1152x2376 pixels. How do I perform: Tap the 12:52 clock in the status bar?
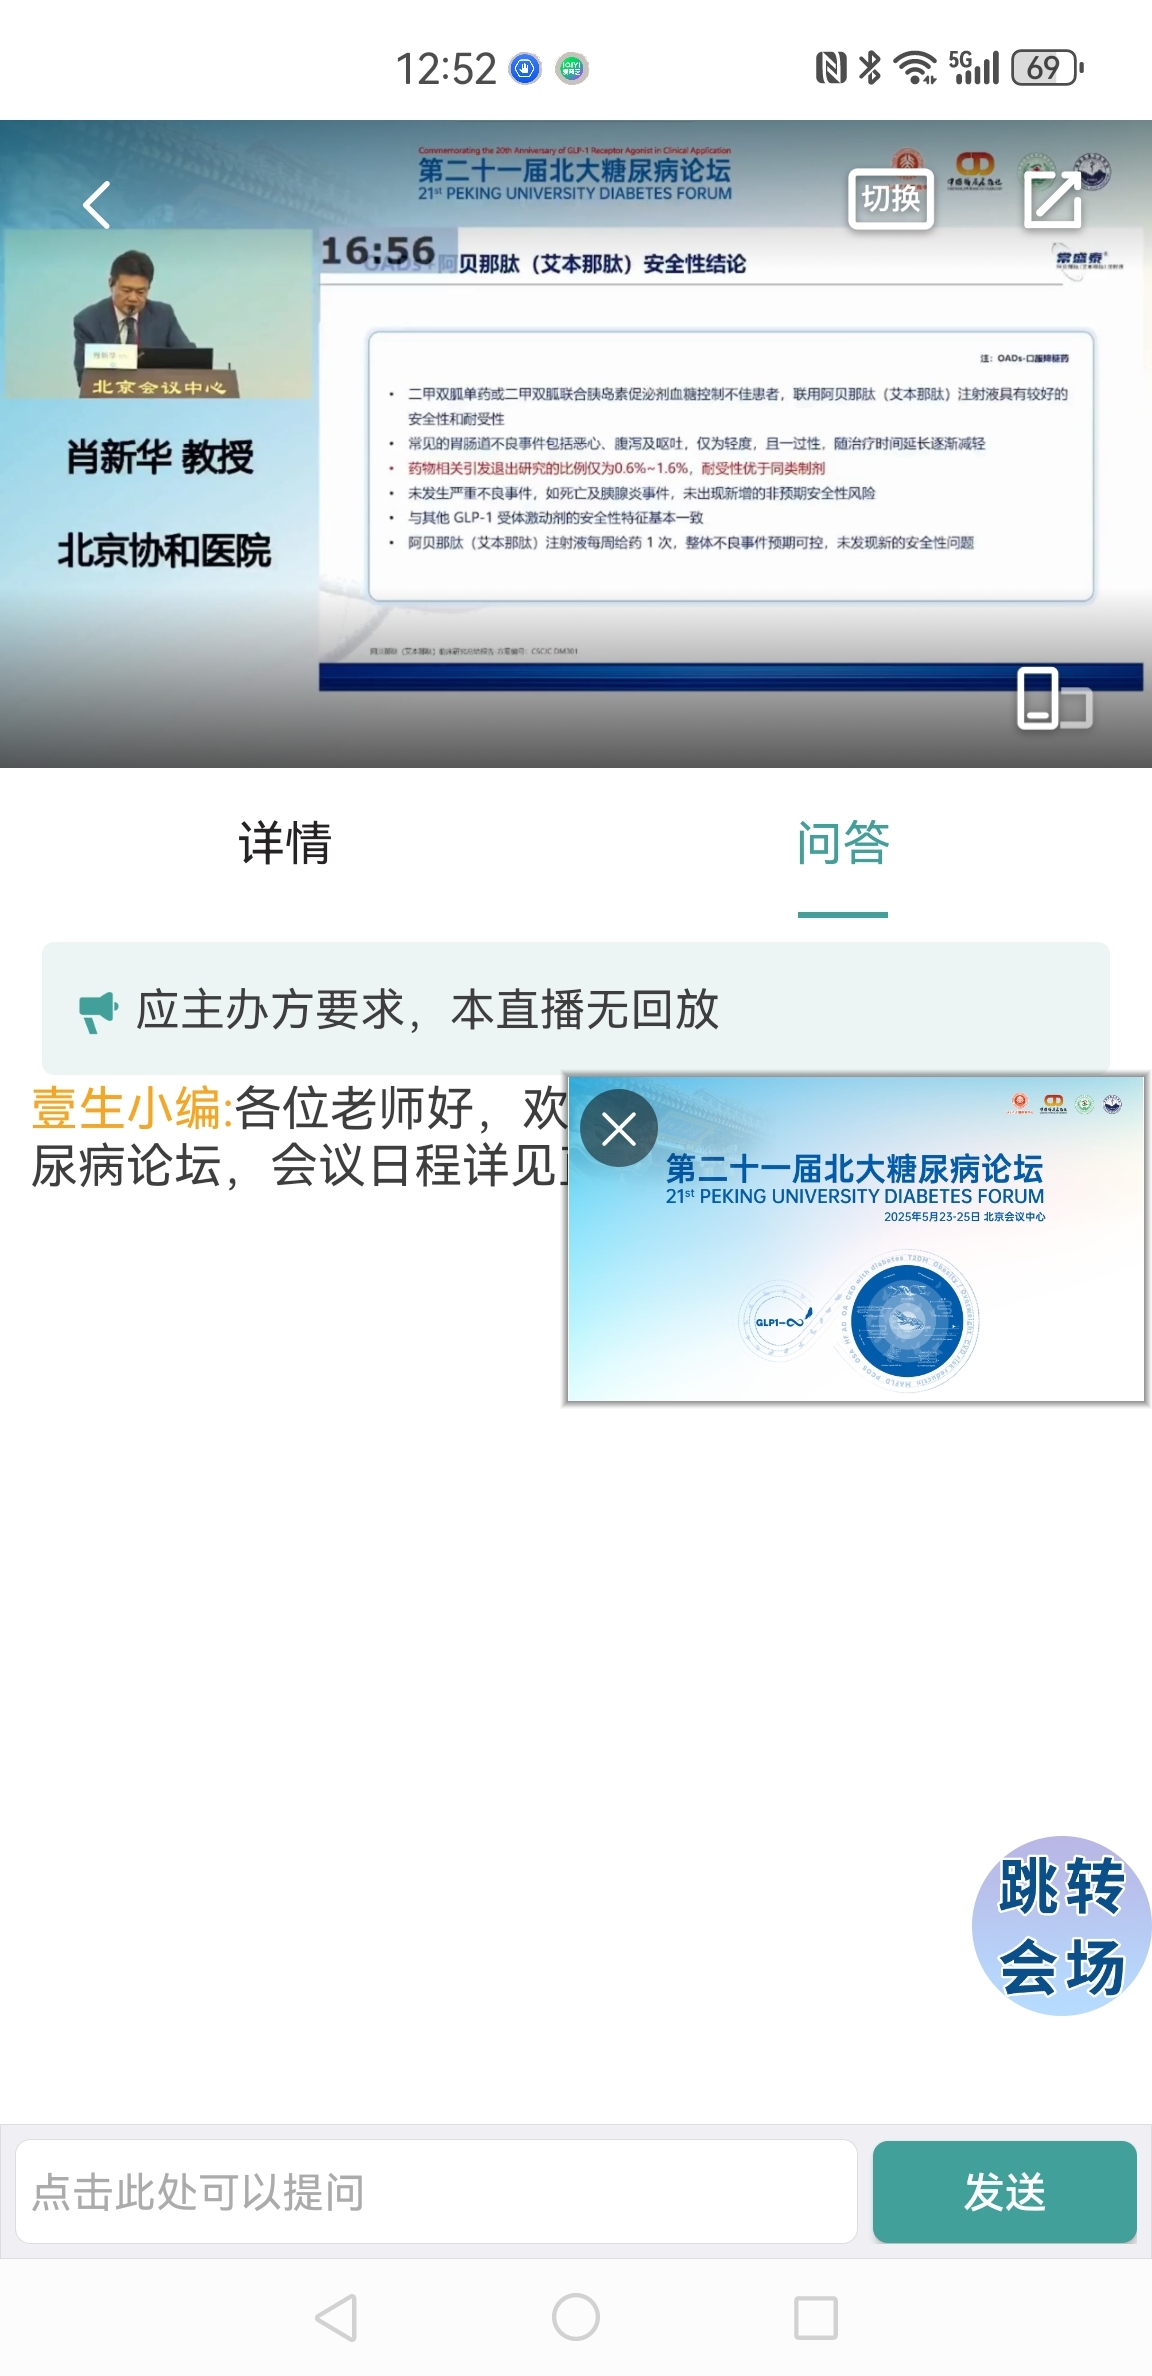coord(446,69)
